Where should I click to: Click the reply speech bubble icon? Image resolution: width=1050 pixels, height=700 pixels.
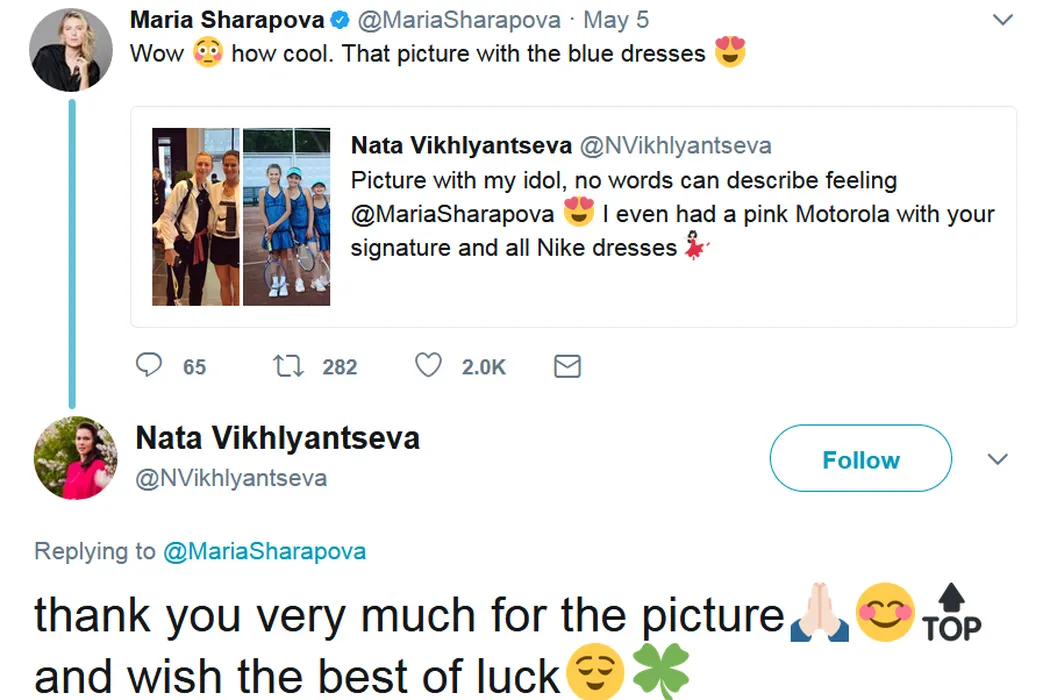[x=149, y=366]
